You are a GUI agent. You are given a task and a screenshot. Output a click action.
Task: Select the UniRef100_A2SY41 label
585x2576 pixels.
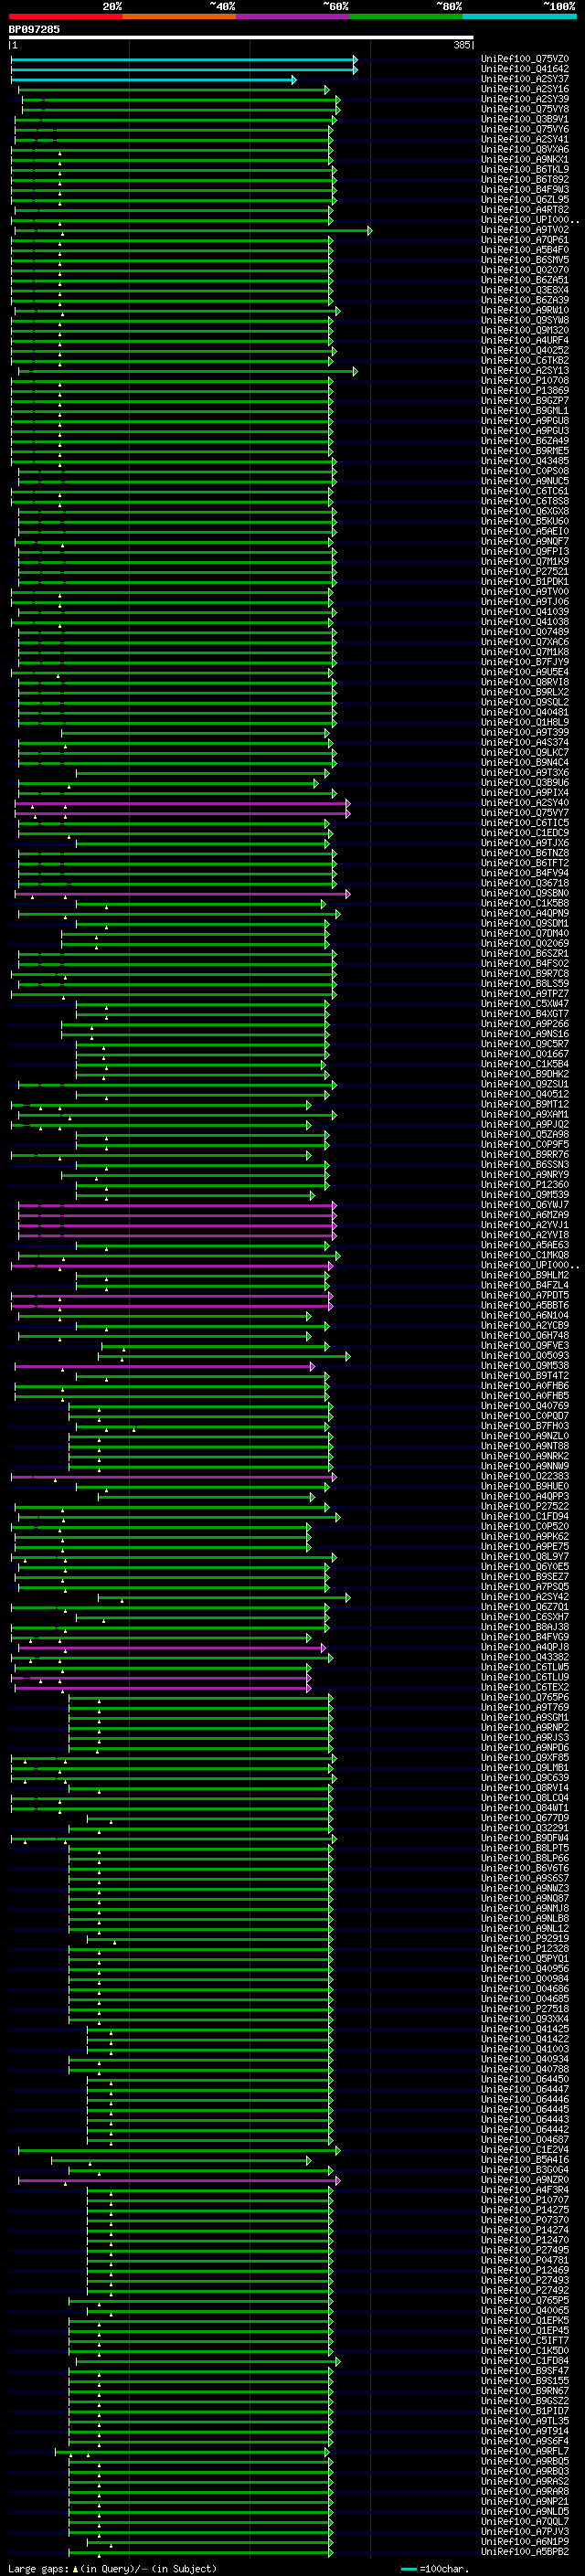pyautogui.click(x=525, y=139)
